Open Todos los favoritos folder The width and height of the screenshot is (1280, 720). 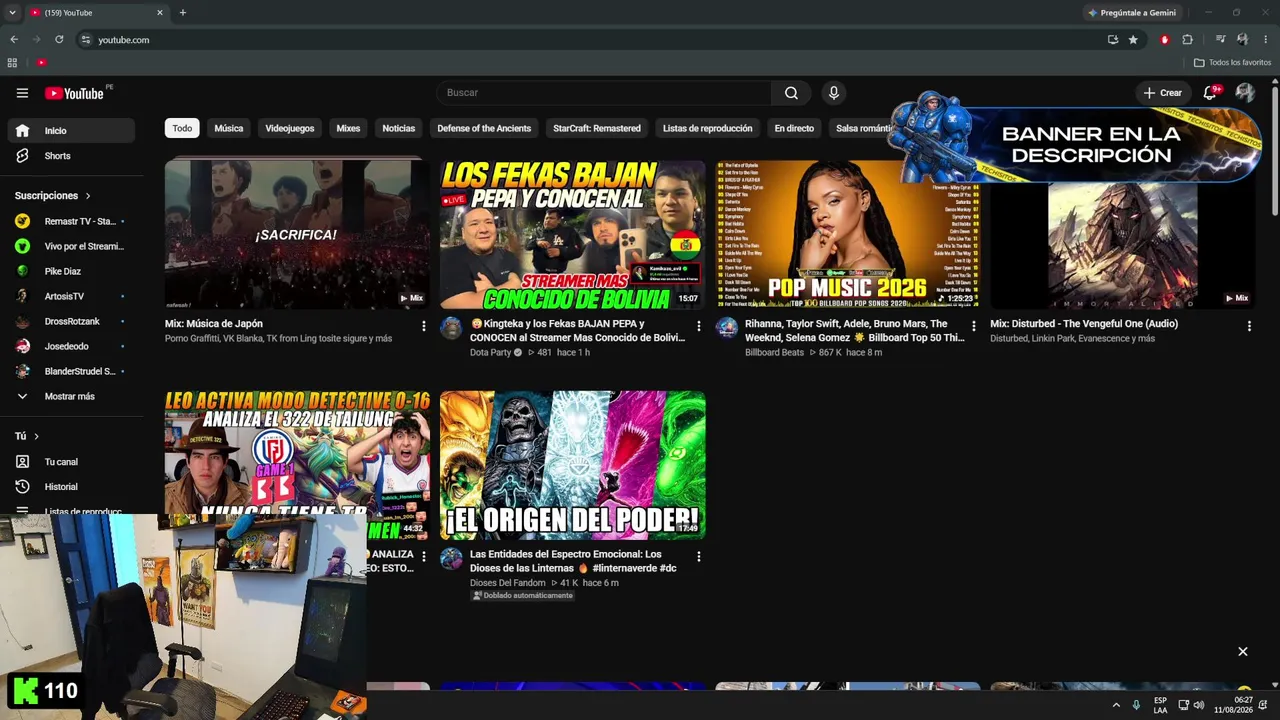(x=1232, y=63)
